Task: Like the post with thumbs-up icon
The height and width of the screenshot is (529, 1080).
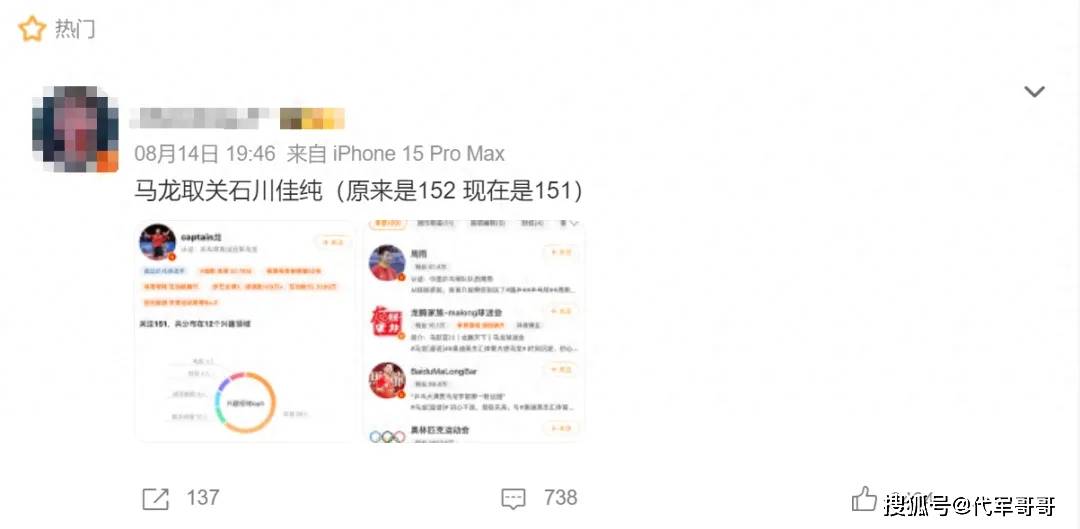Action: (864, 498)
